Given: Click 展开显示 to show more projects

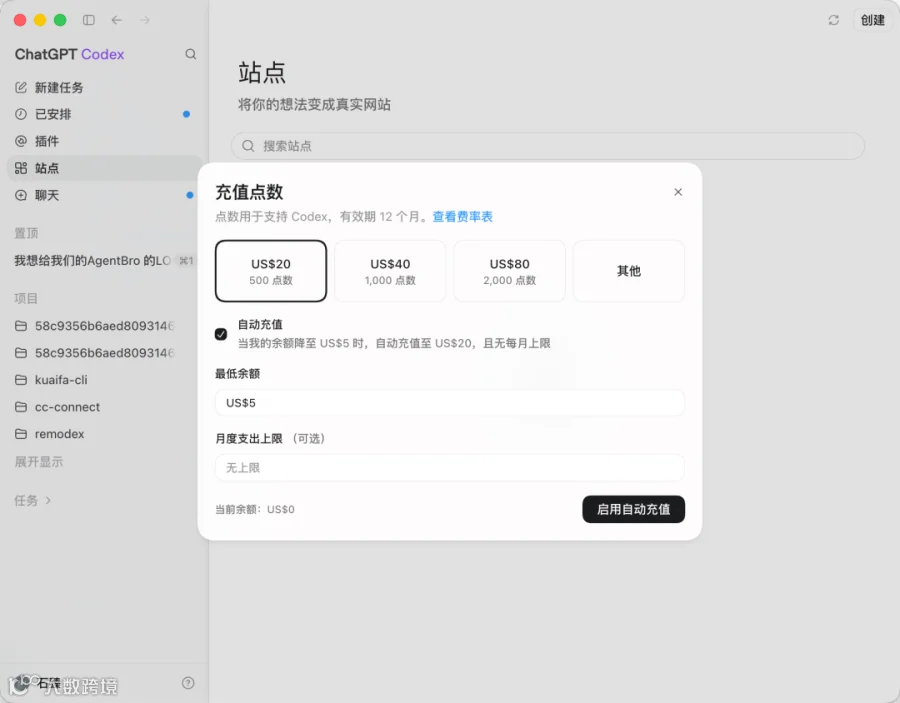Looking at the screenshot, I should [x=39, y=461].
